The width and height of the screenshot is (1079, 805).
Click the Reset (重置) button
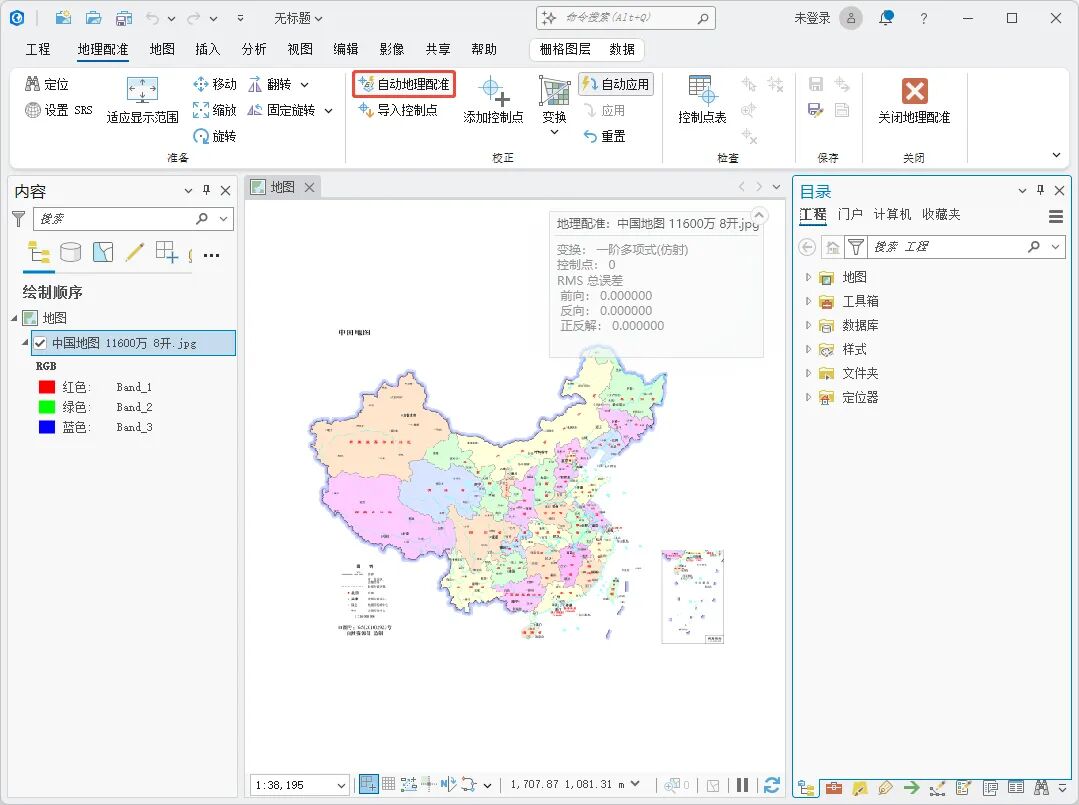click(x=604, y=136)
